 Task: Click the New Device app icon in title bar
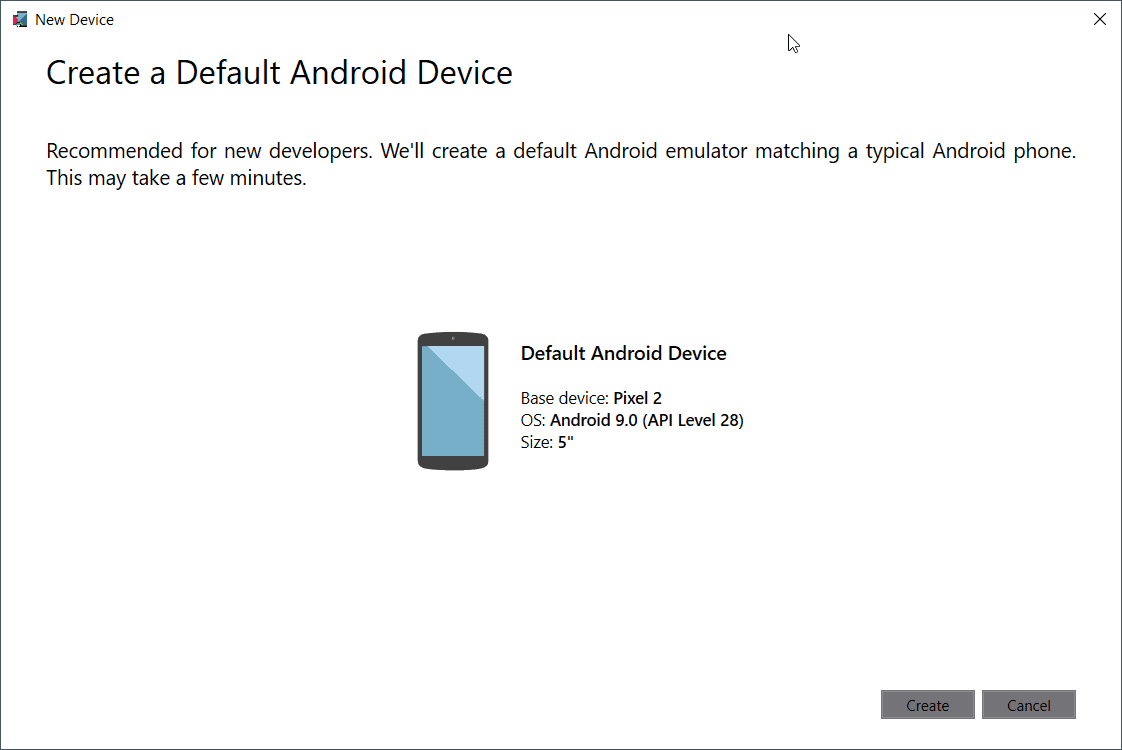point(20,19)
